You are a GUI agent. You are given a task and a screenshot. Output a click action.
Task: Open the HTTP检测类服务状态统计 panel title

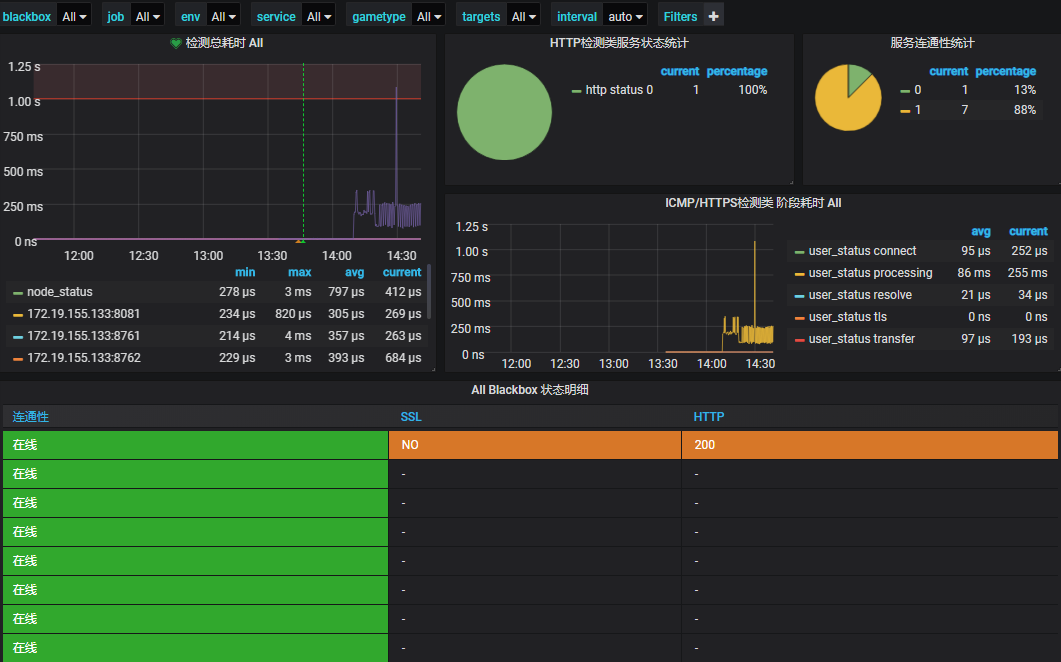pos(618,43)
